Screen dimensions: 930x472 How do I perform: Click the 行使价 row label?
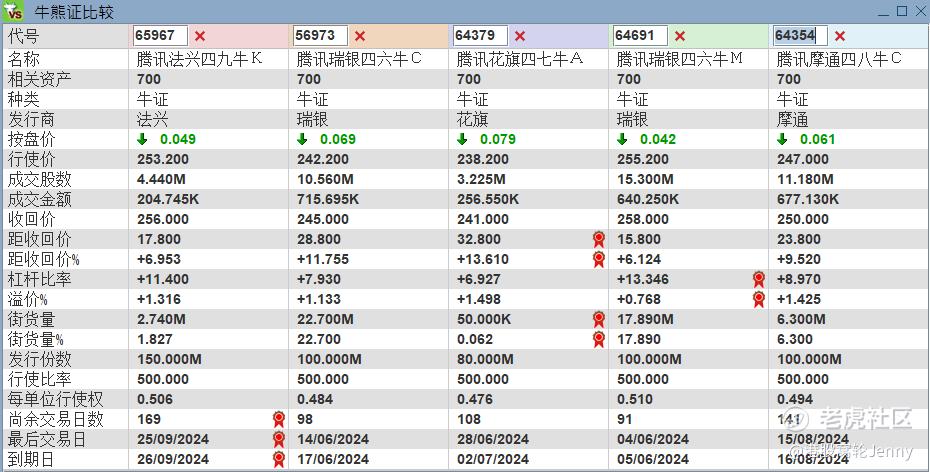(31, 160)
